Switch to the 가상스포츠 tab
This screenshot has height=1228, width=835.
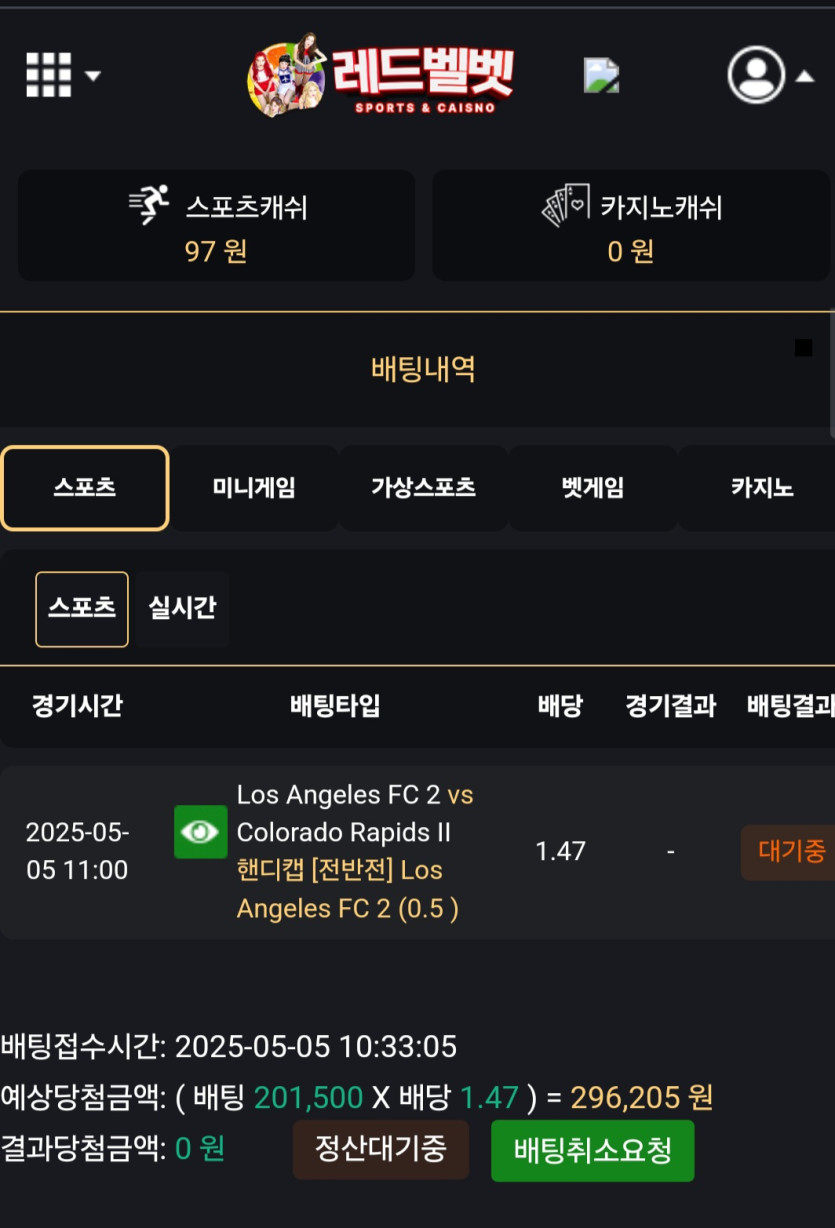pos(423,488)
